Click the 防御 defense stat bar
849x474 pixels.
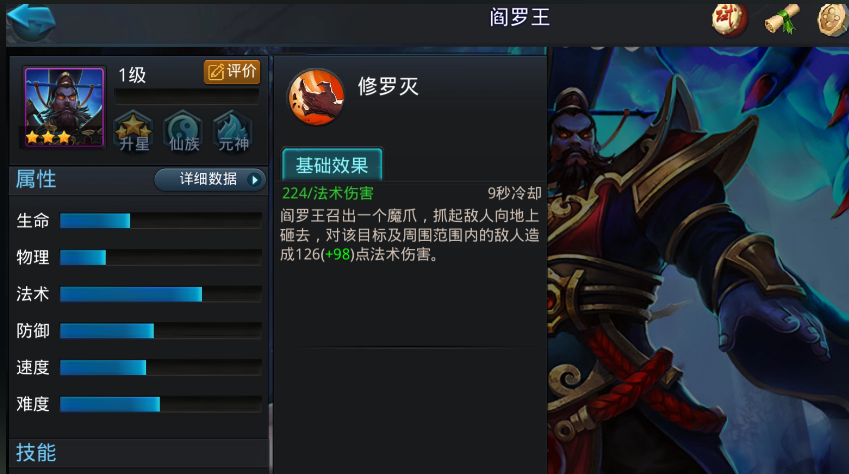pos(161,330)
